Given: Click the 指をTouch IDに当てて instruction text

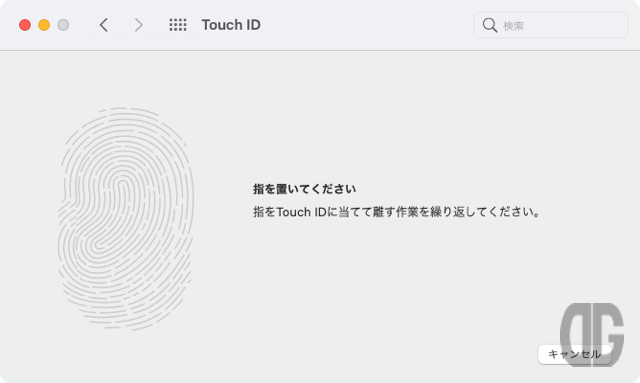Looking at the screenshot, I should click(397, 212).
